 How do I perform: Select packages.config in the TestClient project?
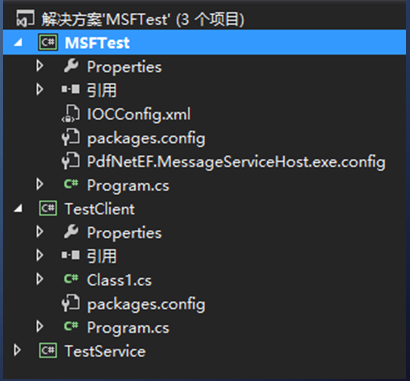[146, 304]
